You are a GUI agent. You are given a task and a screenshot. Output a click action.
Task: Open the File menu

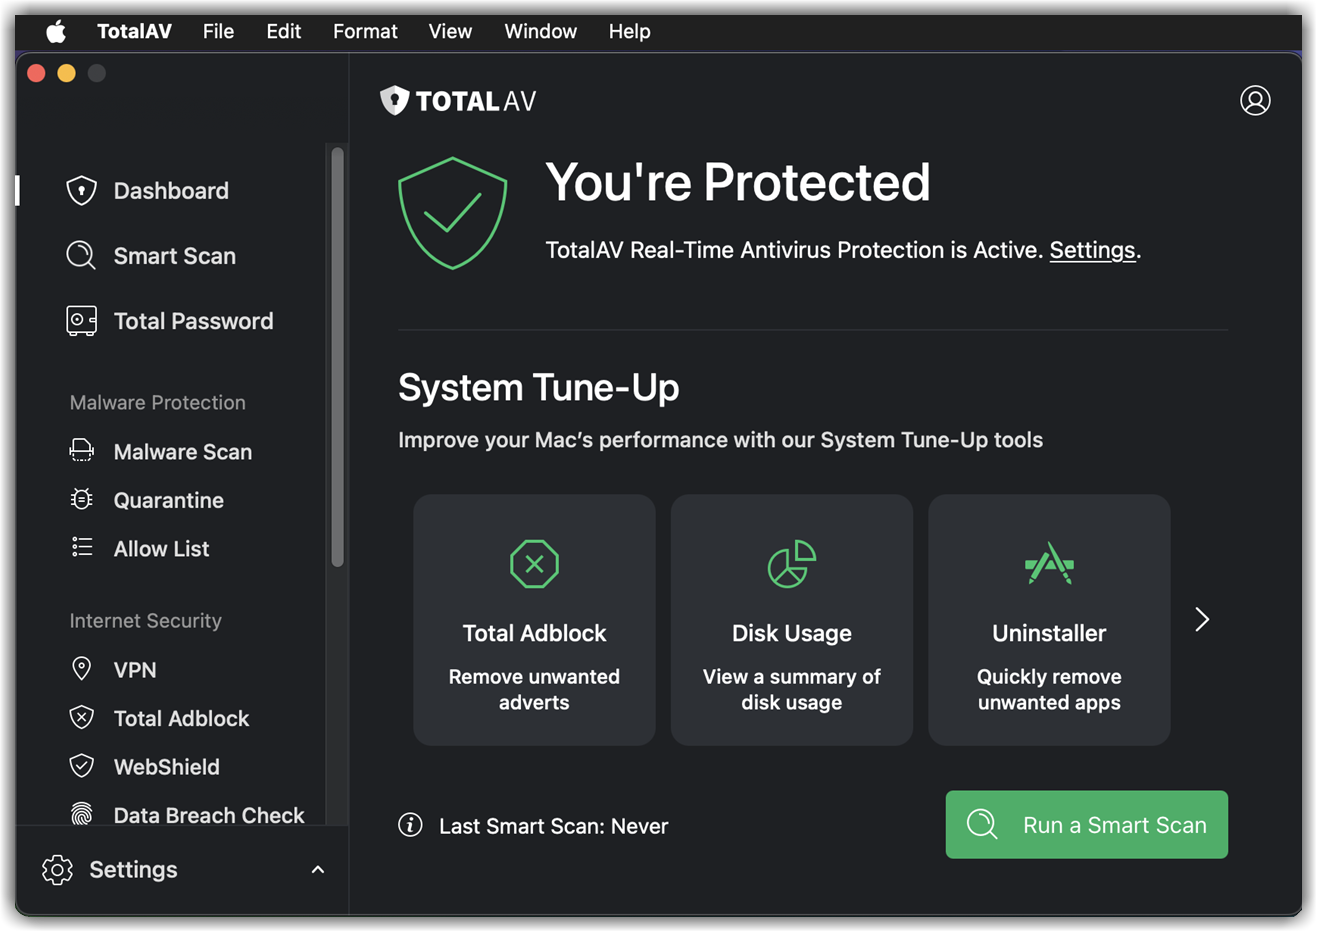pos(218,31)
